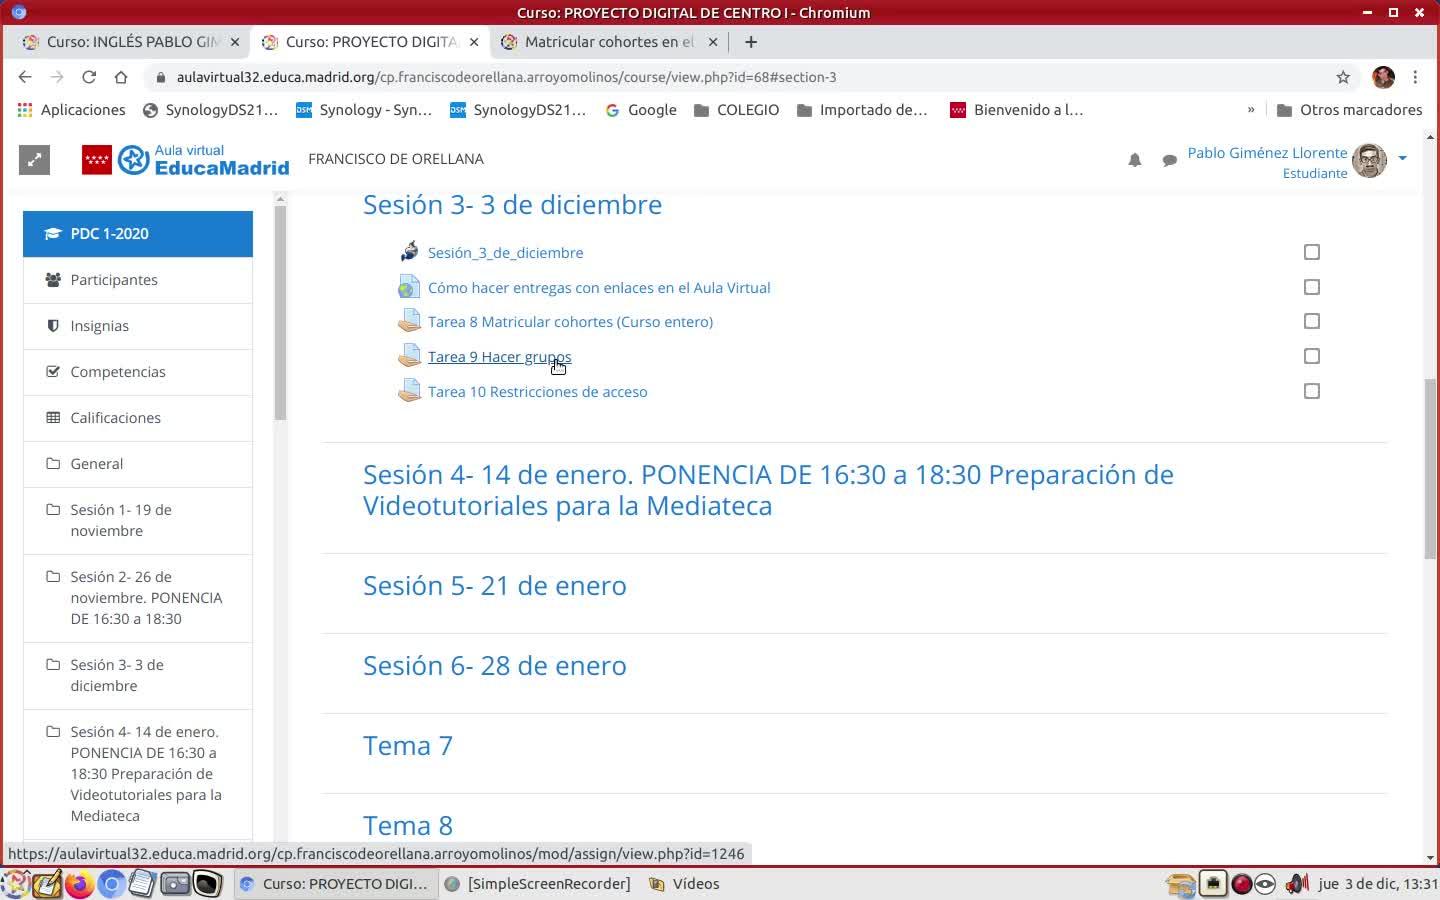This screenshot has width=1440, height=900.
Task: Toggle fullscreen using the expand arrows icon
Action: tap(34, 160)
